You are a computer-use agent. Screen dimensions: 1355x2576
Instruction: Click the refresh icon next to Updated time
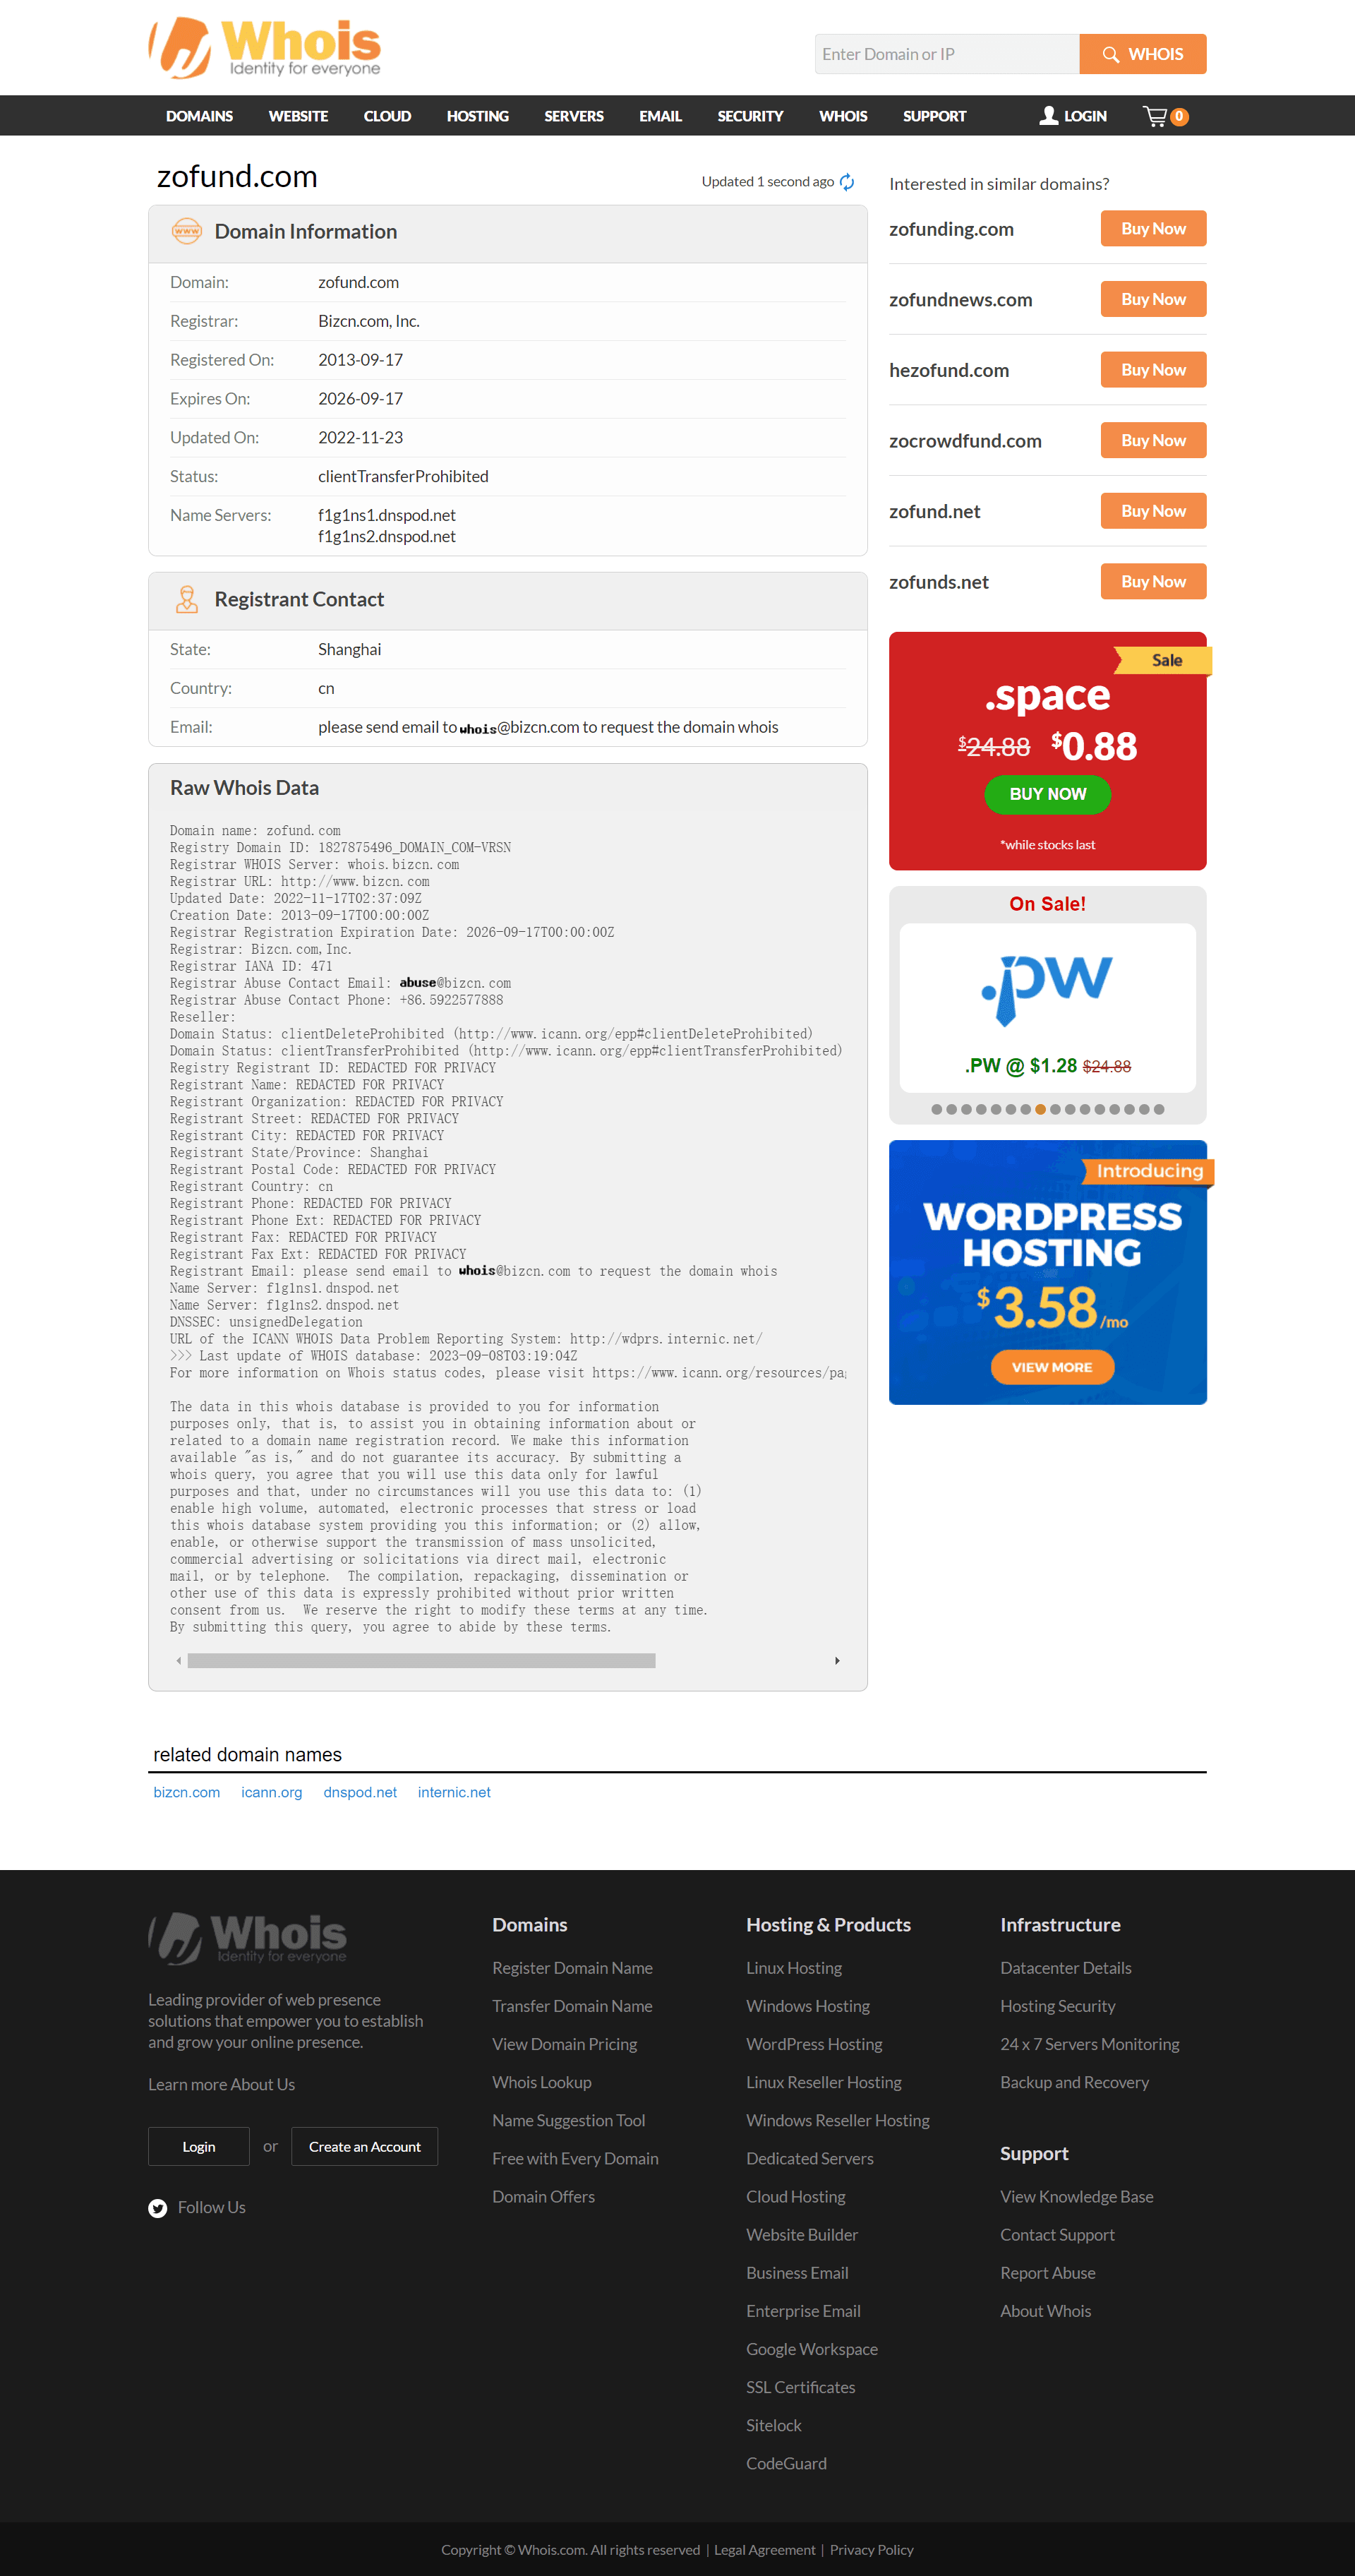[847, 182]
